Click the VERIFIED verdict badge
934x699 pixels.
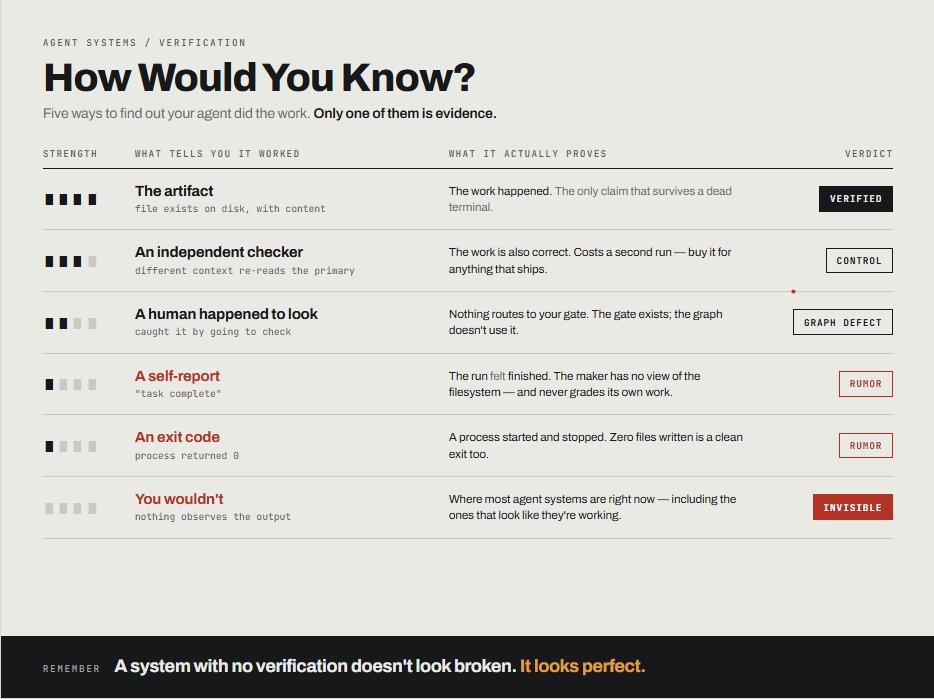coord(855,199)
